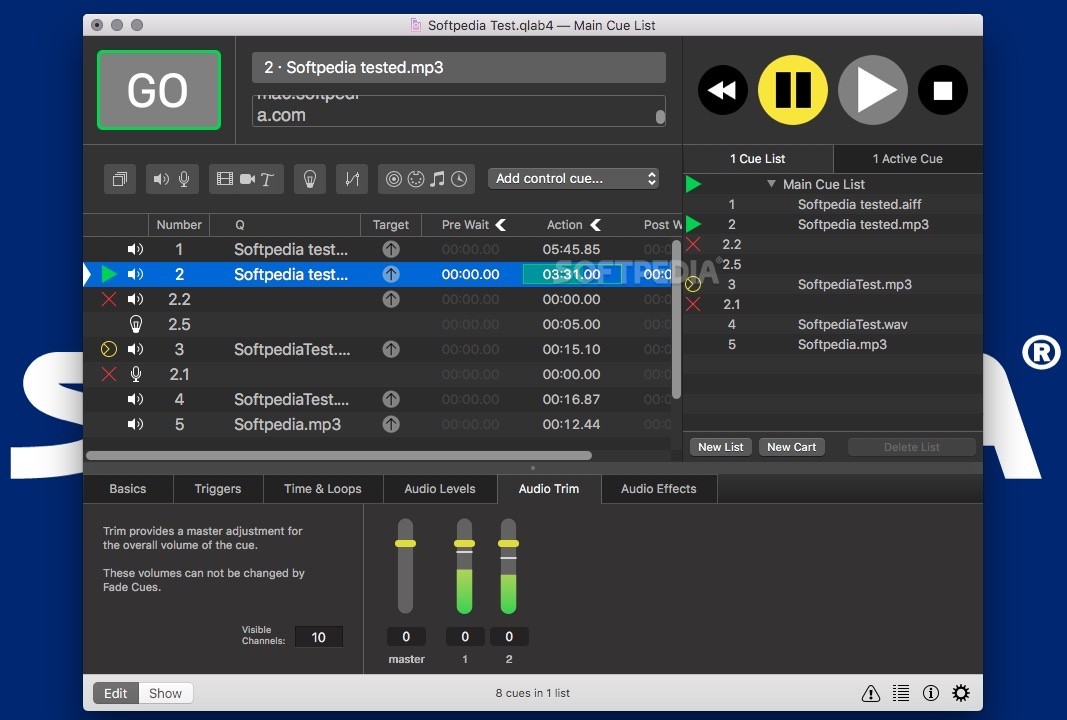Add a new Audio cue
The height and width of the screenshot is (720, 1067).
click(x=161, y=179)
